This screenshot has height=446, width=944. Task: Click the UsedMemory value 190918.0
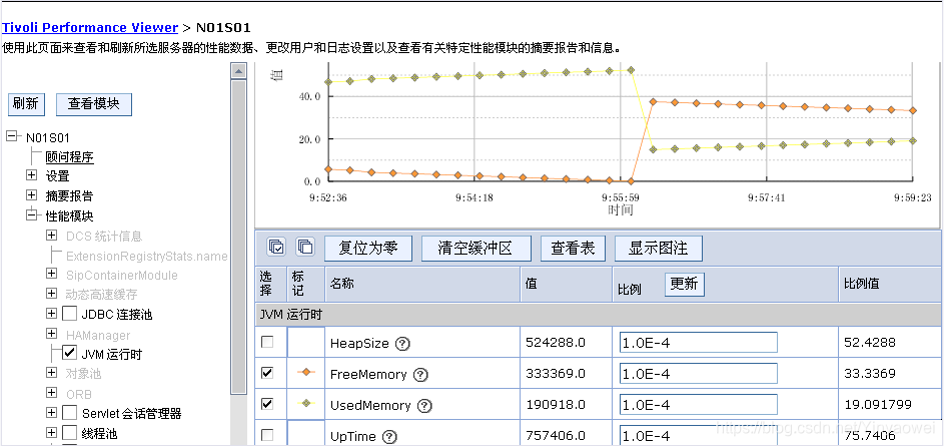tap(555, 406)
